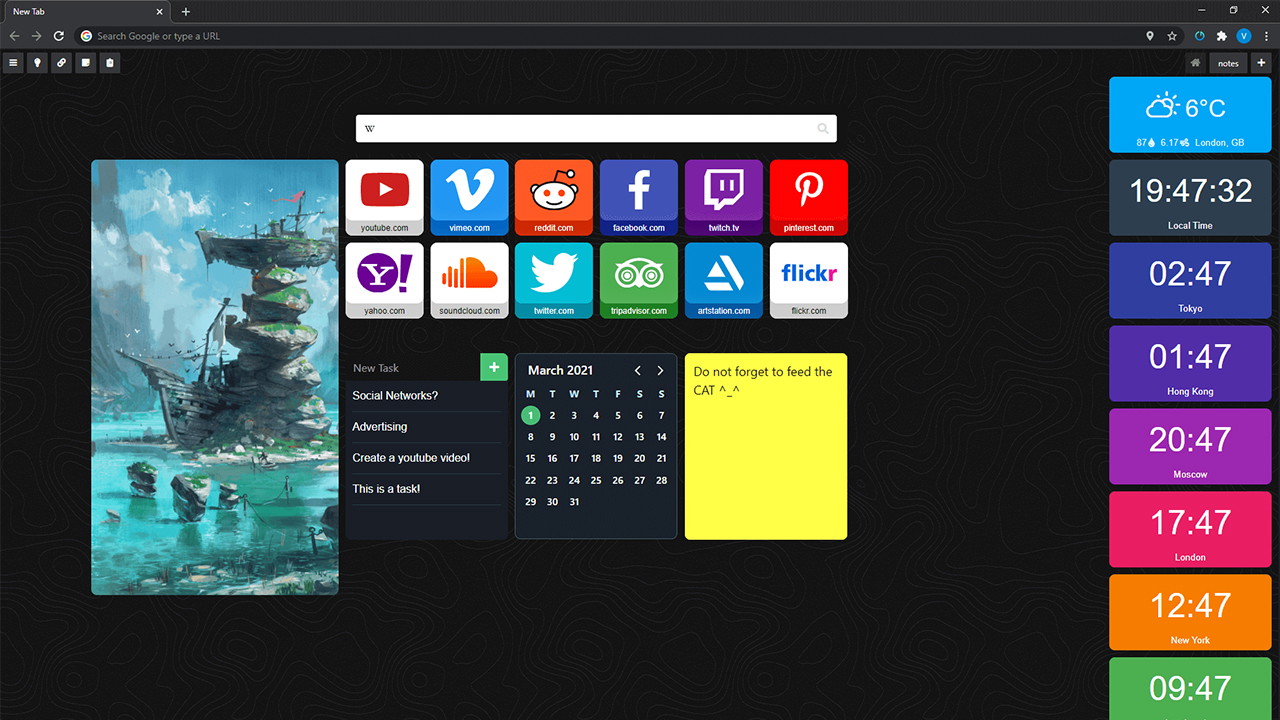Open the Twitter shortcut tile

pyautogui.click(x=553, y=281)
